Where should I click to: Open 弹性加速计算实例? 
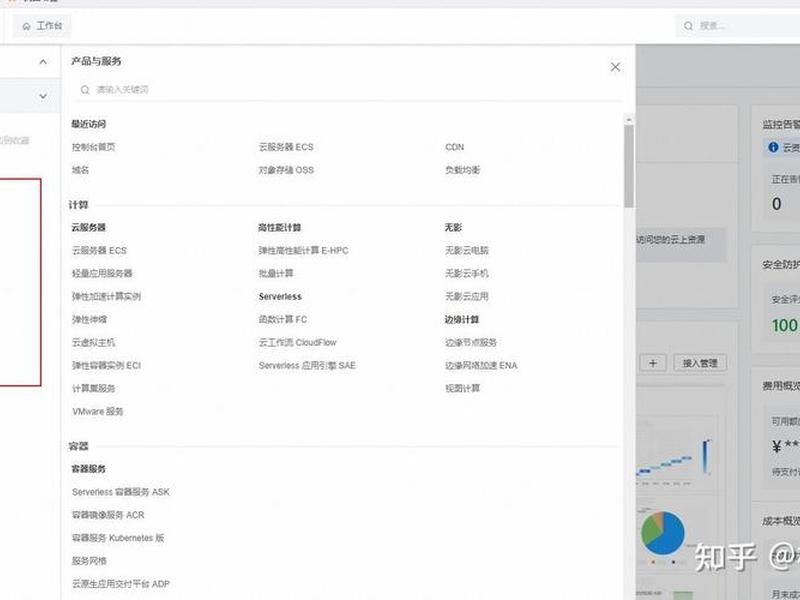pyautogui.click(x=106, y=296)
